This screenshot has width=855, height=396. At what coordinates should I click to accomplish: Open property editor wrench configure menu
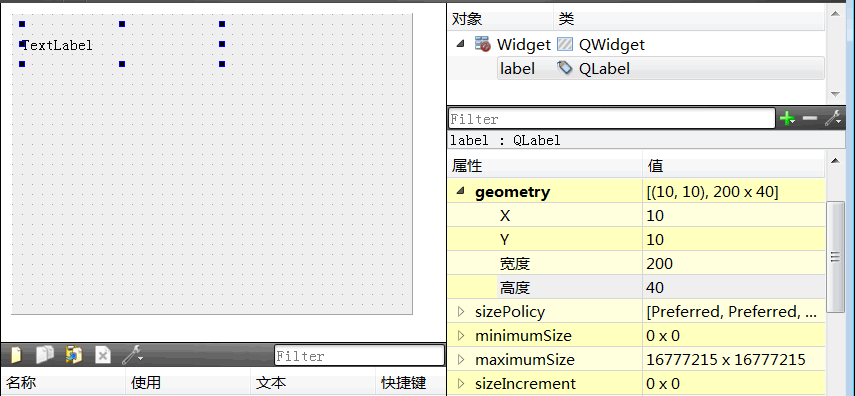833,118
